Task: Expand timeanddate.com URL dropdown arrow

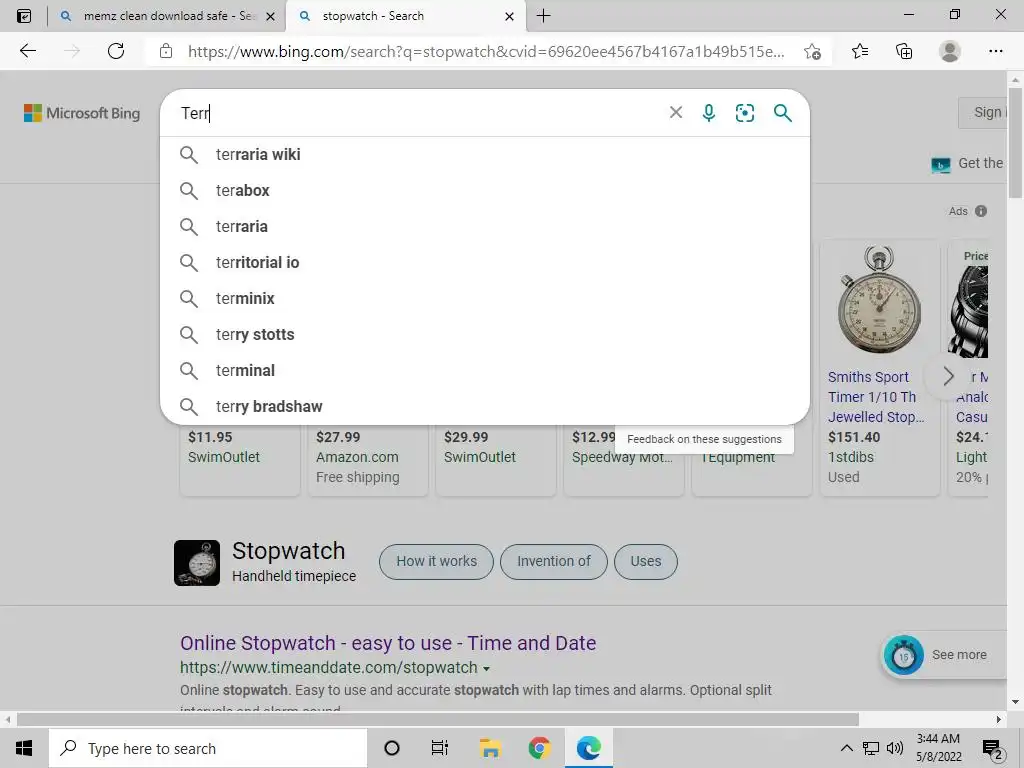Action: click(486, 669)
